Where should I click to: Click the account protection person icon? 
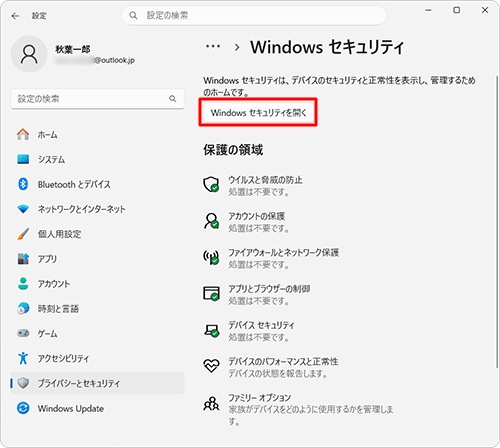click(x=211, y=221)
